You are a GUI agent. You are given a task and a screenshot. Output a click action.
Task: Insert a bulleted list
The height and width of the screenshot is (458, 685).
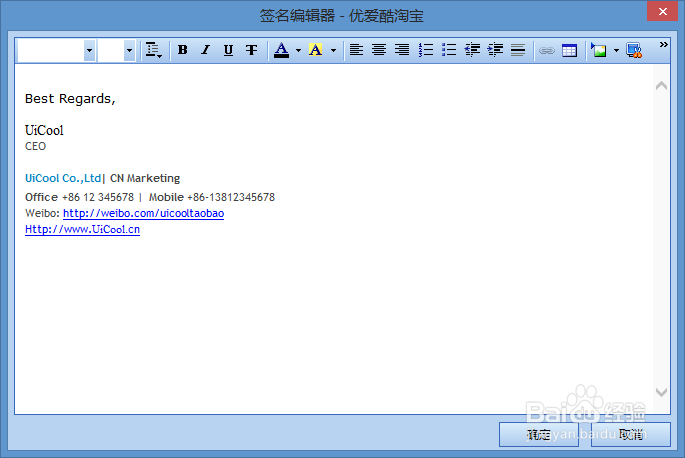coord(449,50)
